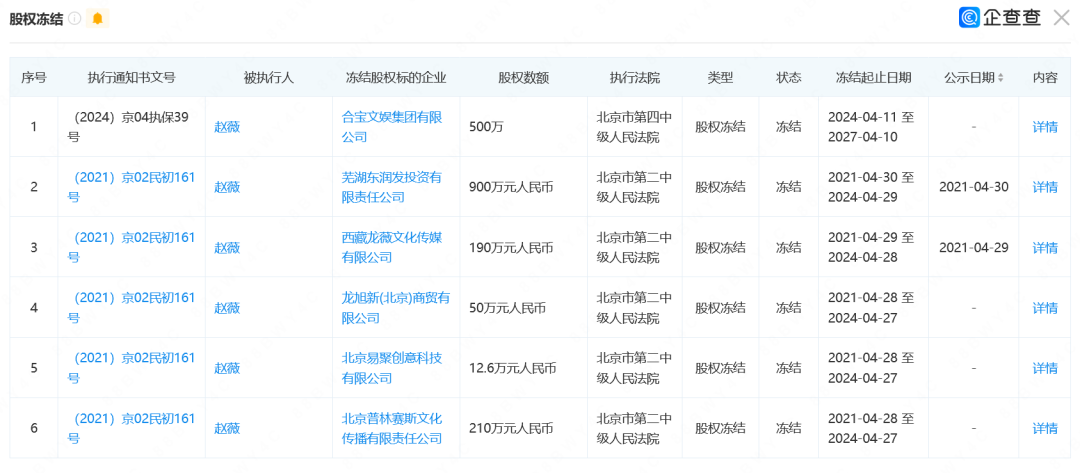Open company link 西藏龙薇文化传媒有限公司
The image size is (1080, 473).
tap(392, 248)
